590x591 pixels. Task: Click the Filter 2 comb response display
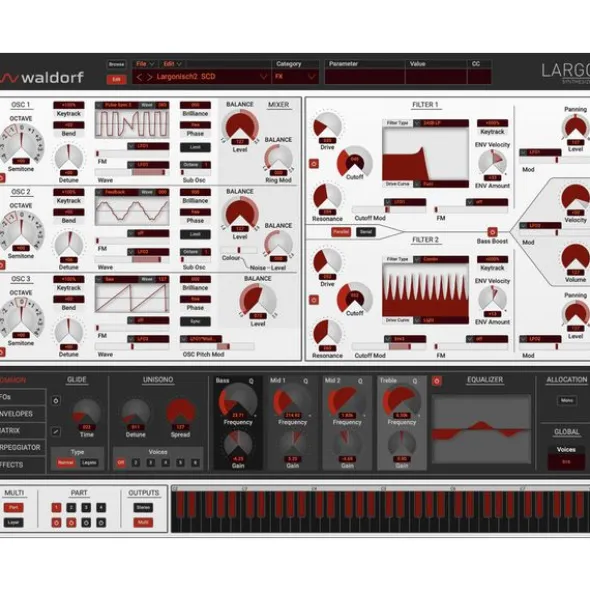click(x=426, y=289)
